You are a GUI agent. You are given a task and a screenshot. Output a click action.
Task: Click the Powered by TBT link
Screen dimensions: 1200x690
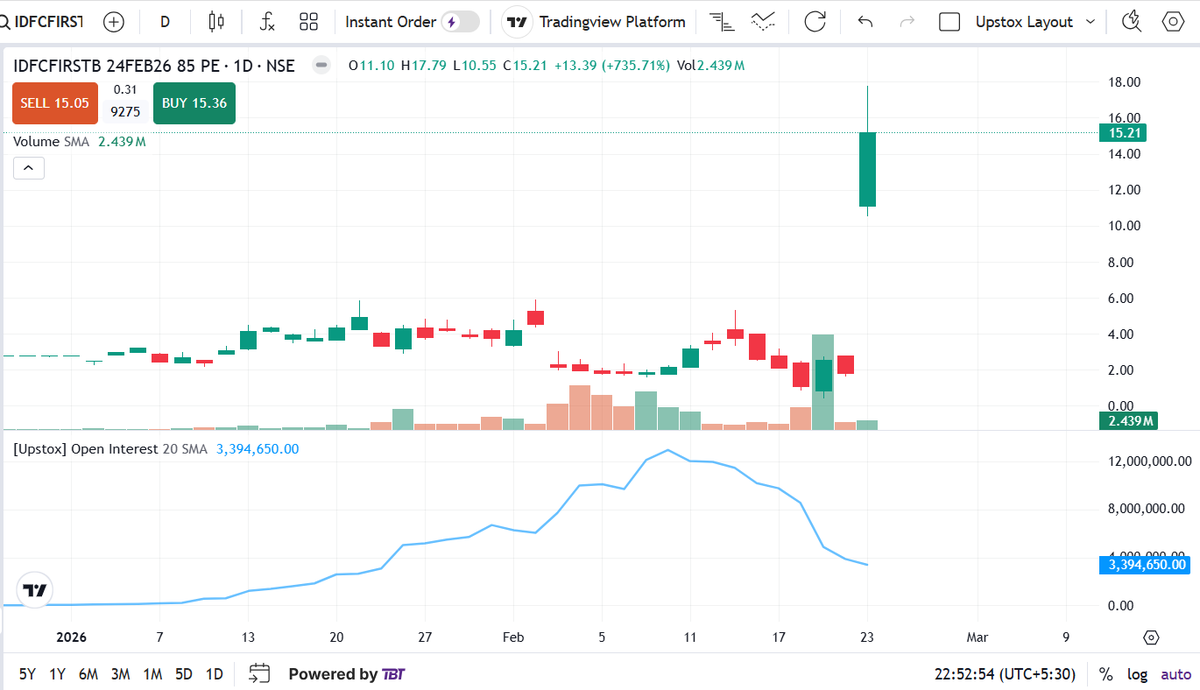[347, 674]
